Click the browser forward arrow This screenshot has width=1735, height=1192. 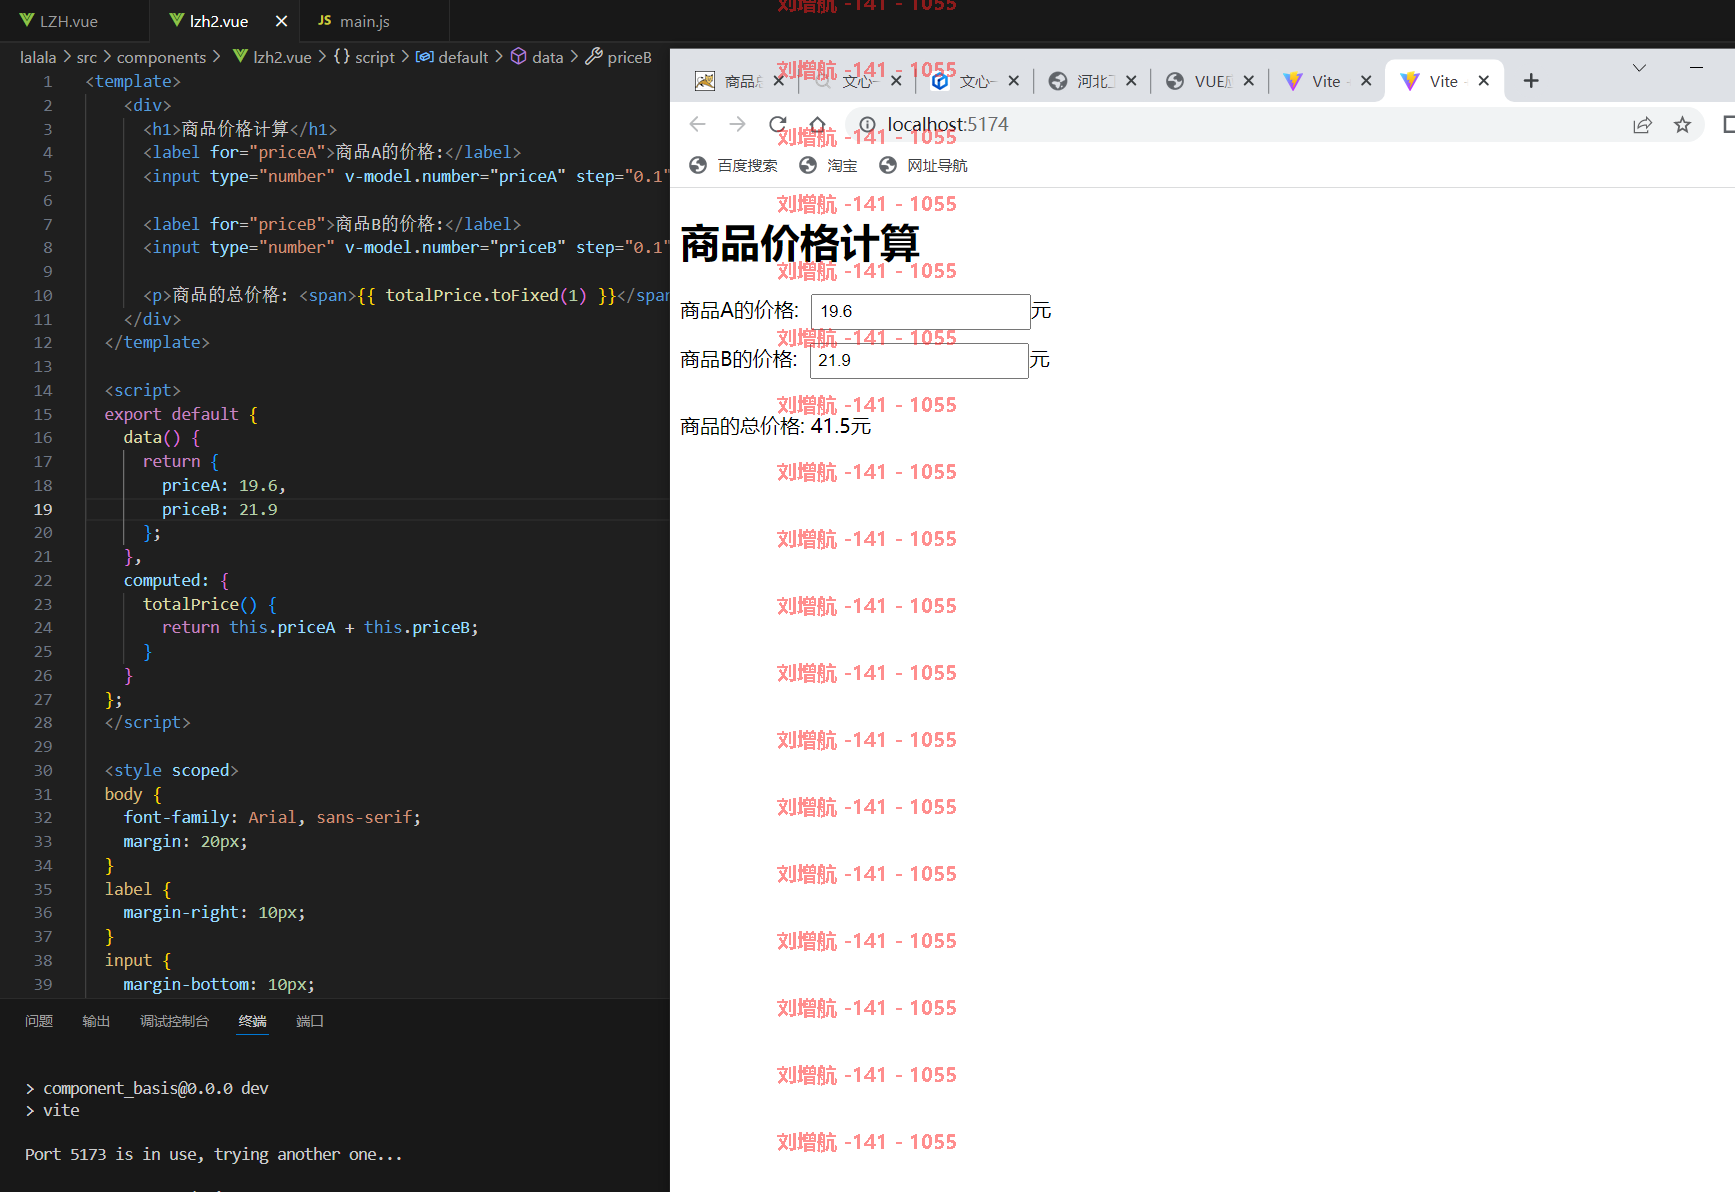coord(738,124)
